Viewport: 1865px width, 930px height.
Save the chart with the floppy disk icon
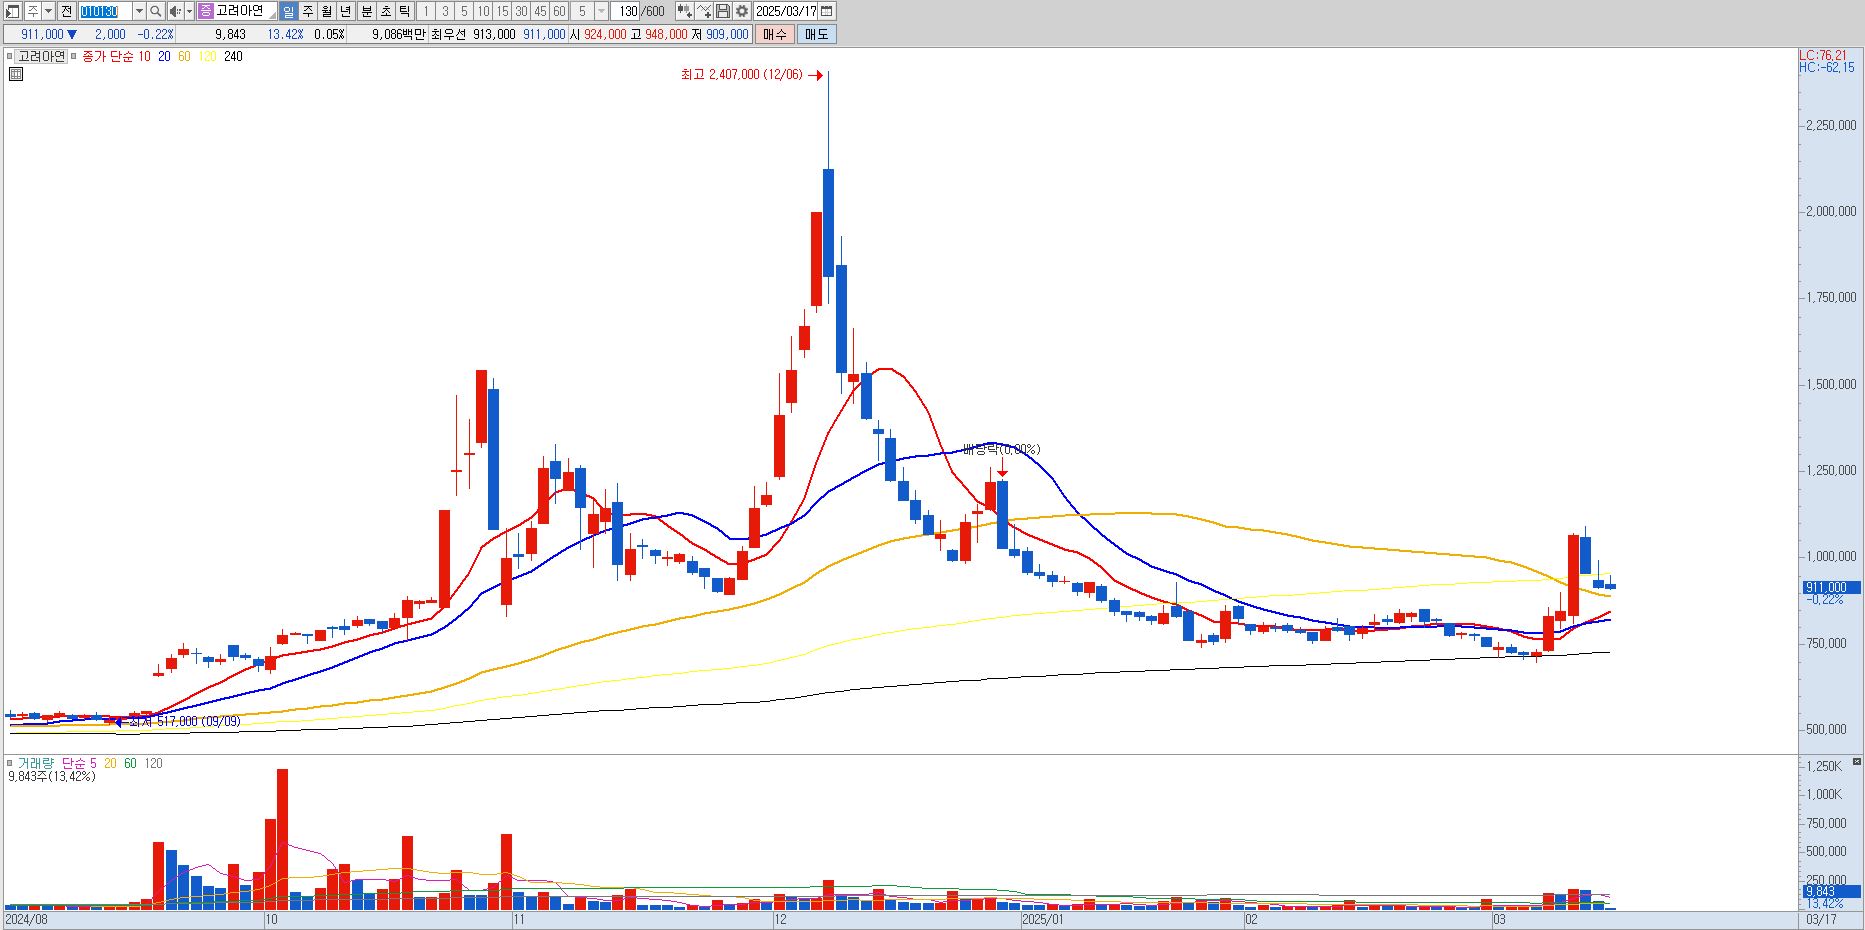click(x=723, y=11)
